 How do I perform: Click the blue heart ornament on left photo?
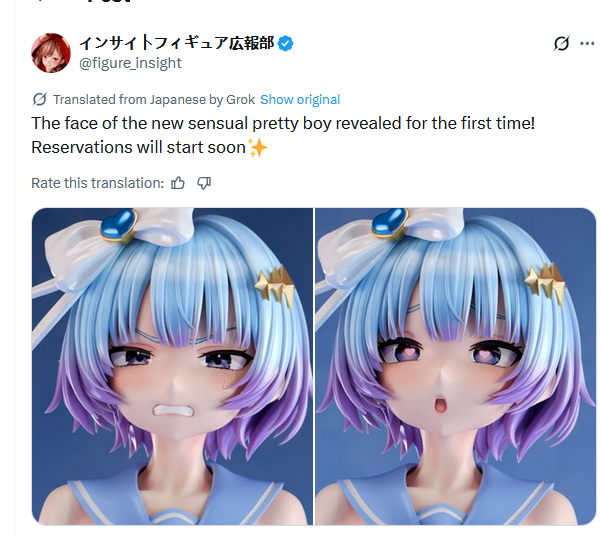119,225
